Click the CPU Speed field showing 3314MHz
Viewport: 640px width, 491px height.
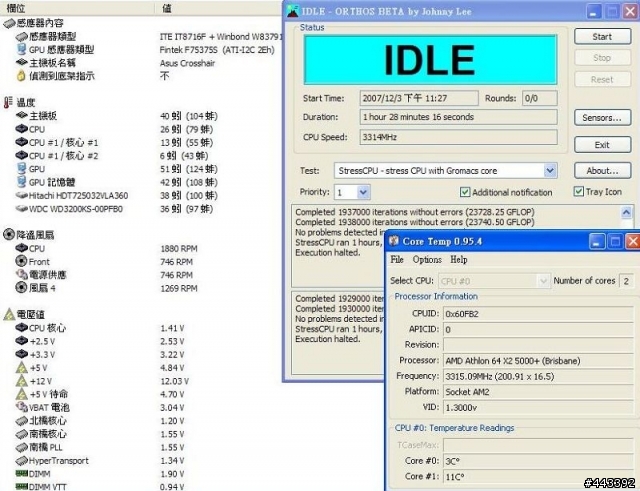(x=458, y=137)
